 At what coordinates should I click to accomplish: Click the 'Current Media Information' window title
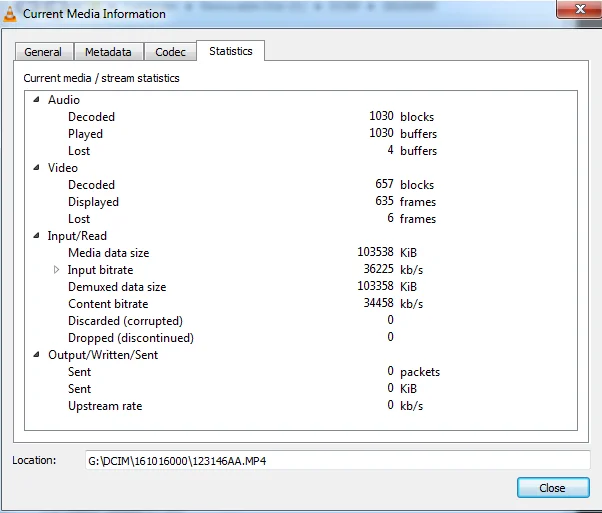pos(94,14)
